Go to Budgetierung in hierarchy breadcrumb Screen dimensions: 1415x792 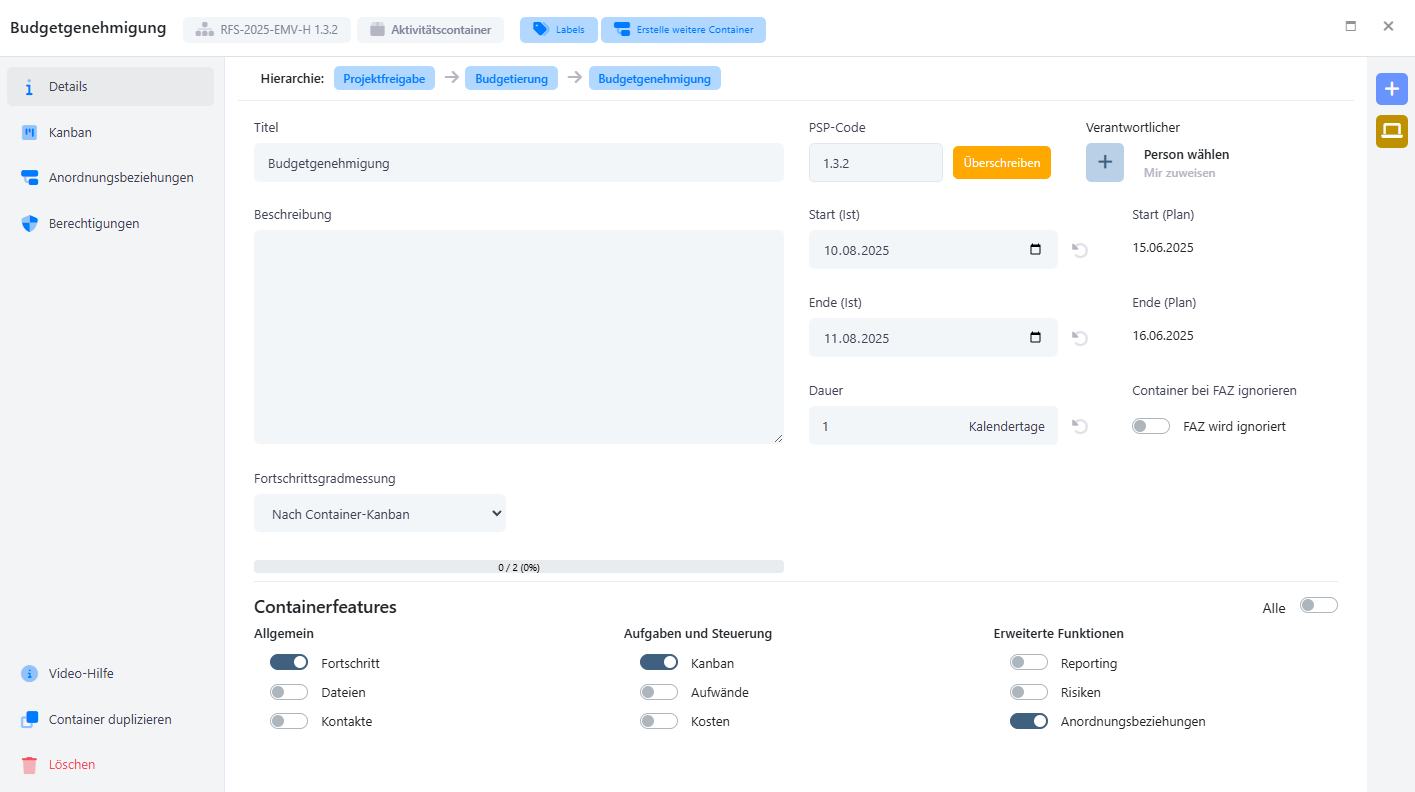pyautogui.click(x=512, y=78)
